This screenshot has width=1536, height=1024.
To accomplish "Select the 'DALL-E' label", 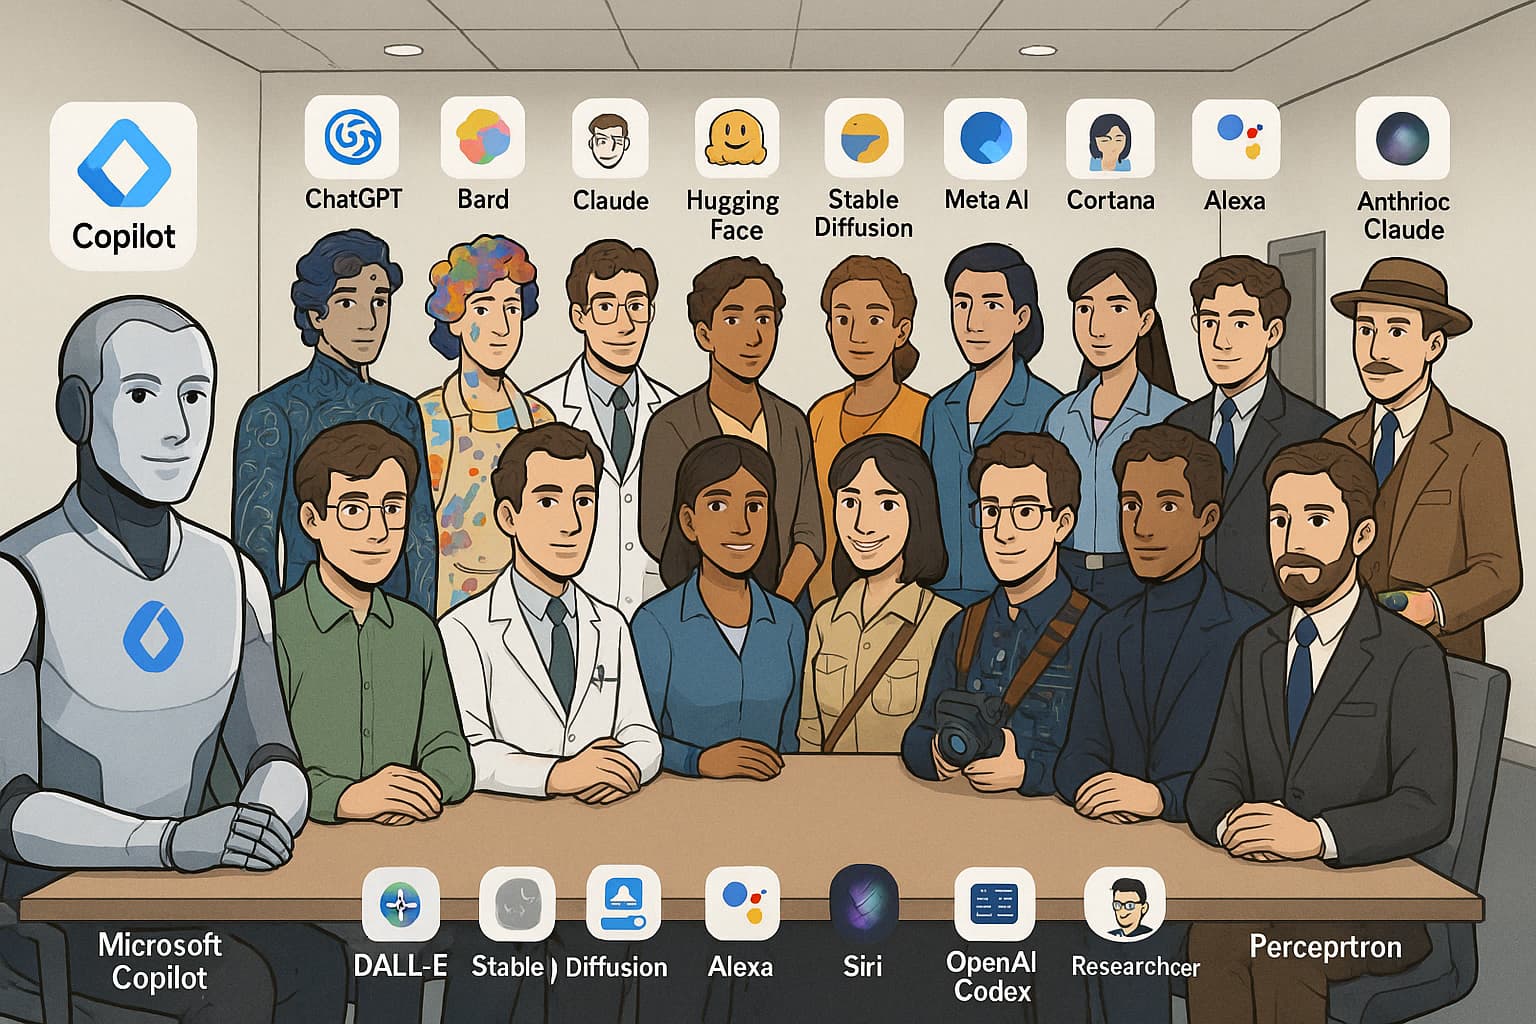I will coord(400,966).
